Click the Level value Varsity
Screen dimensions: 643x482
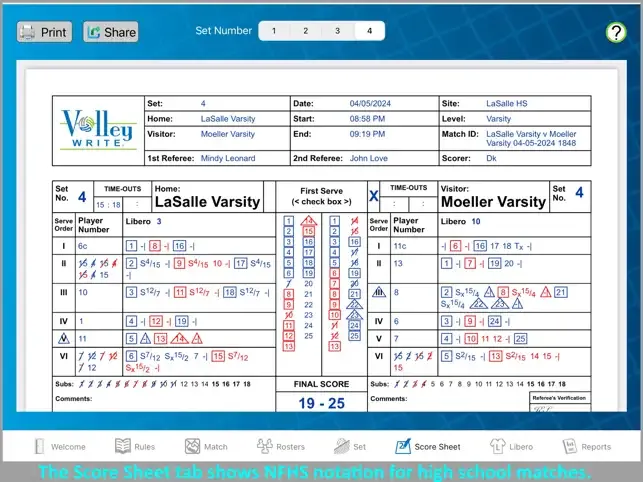point(498,119)
